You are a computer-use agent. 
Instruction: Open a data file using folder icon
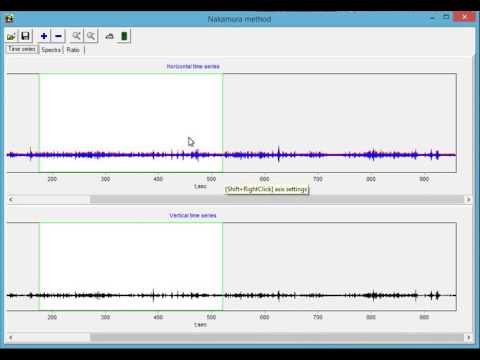pyautogui.click(x=11, y=36)
